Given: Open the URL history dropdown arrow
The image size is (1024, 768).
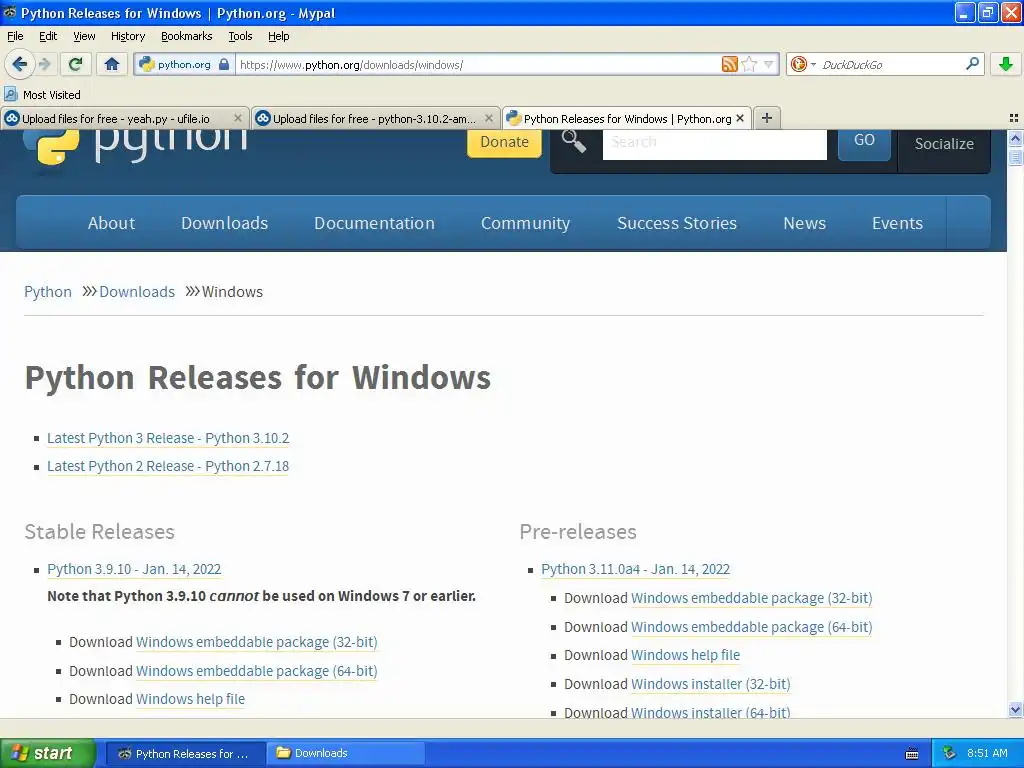Looking at the screenshot, I should coord(769,64).
